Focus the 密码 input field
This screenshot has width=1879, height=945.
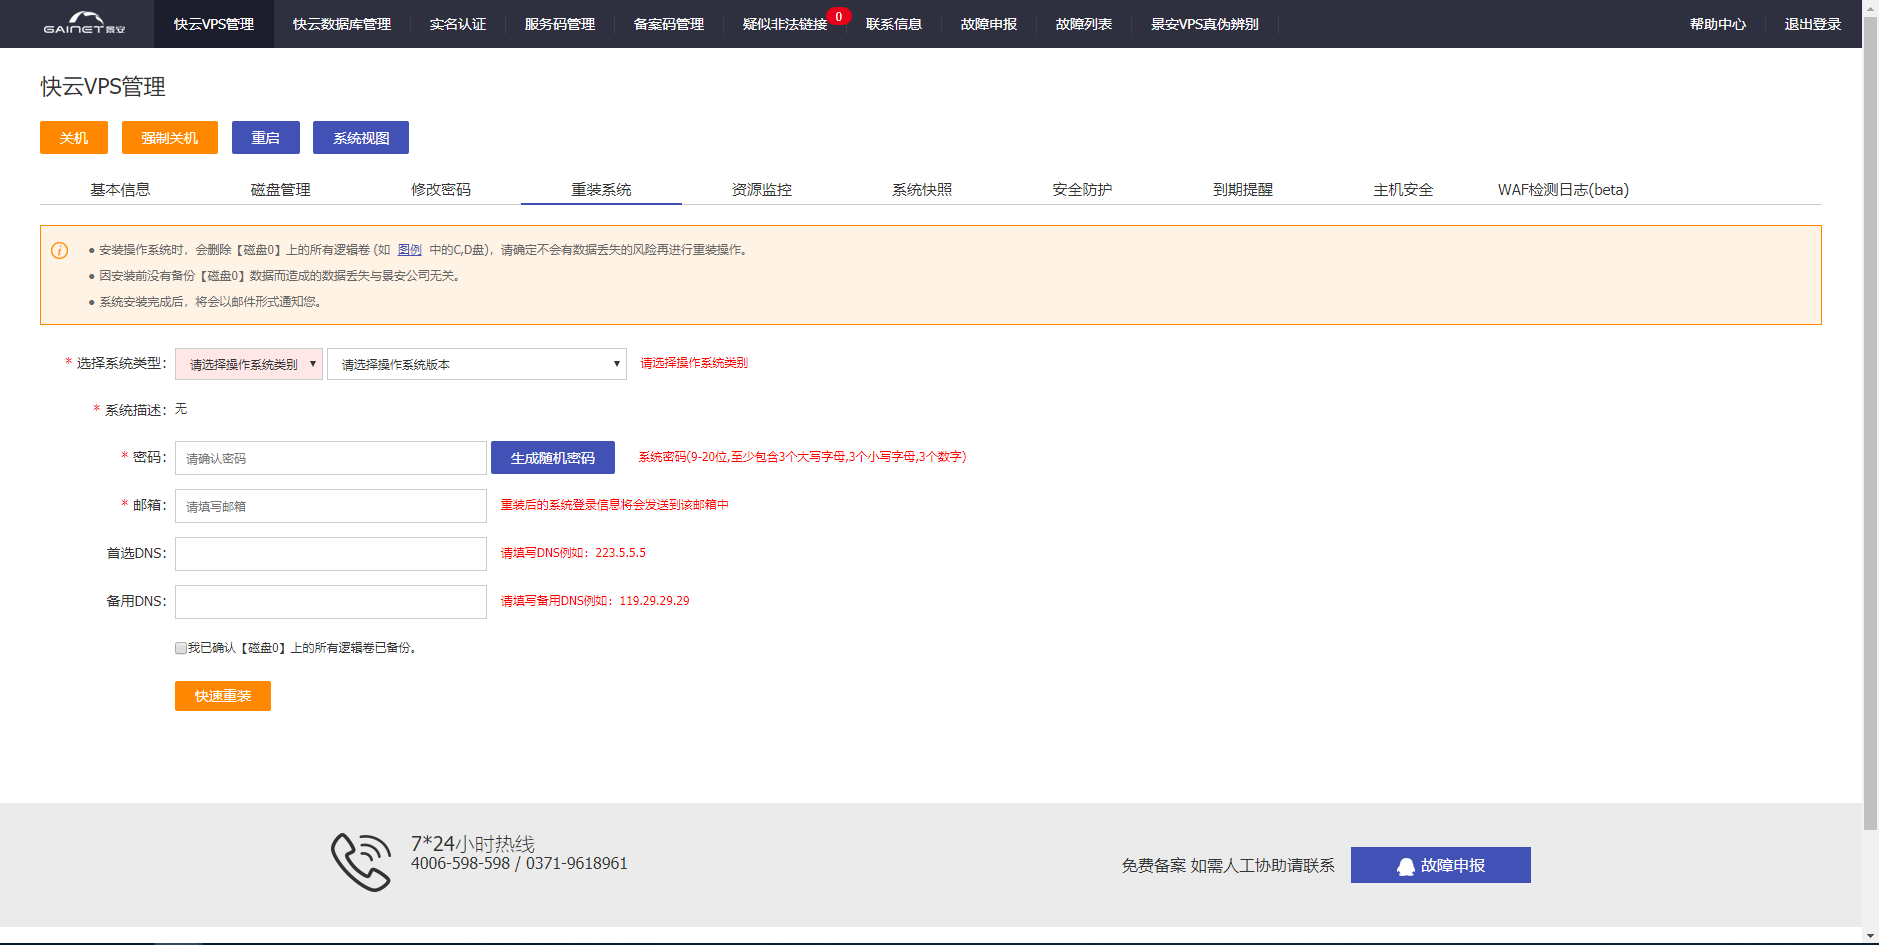coord(331,458)
